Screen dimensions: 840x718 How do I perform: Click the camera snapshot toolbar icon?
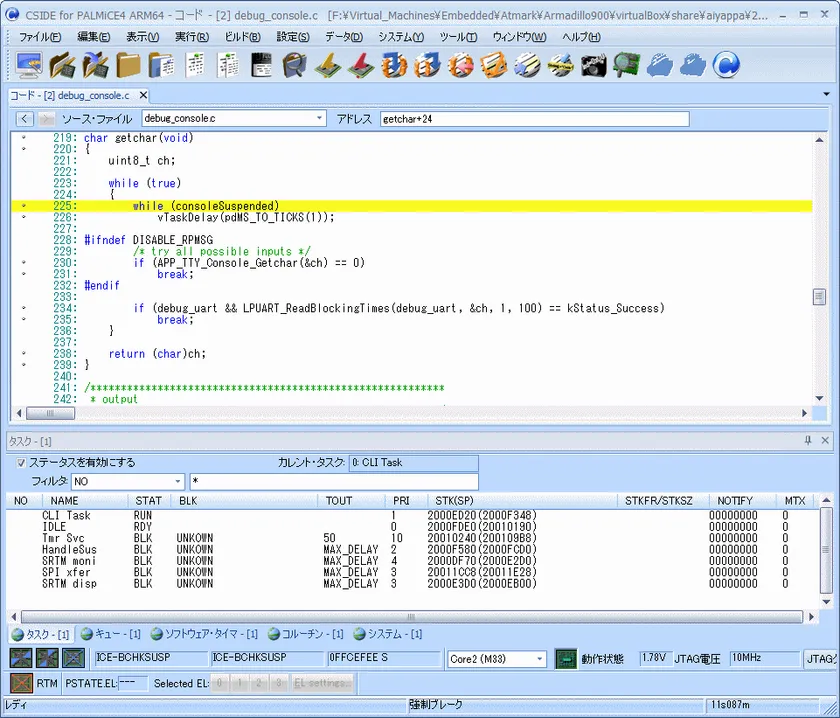(x=593, y=65)
